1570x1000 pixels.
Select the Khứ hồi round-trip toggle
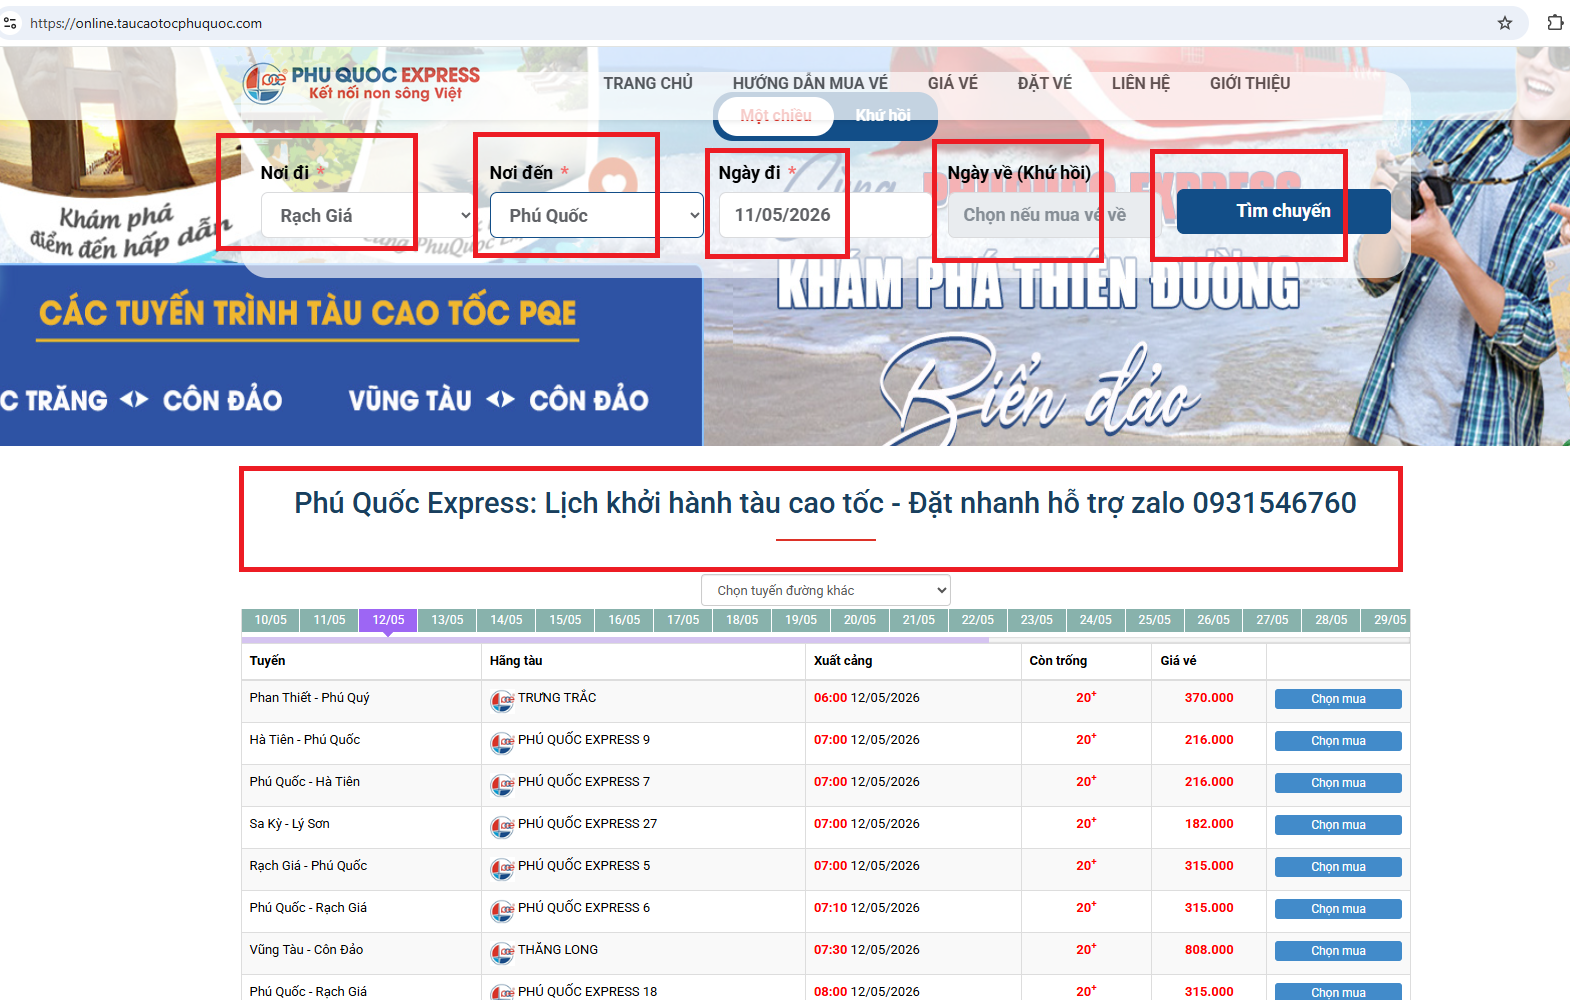883,116
